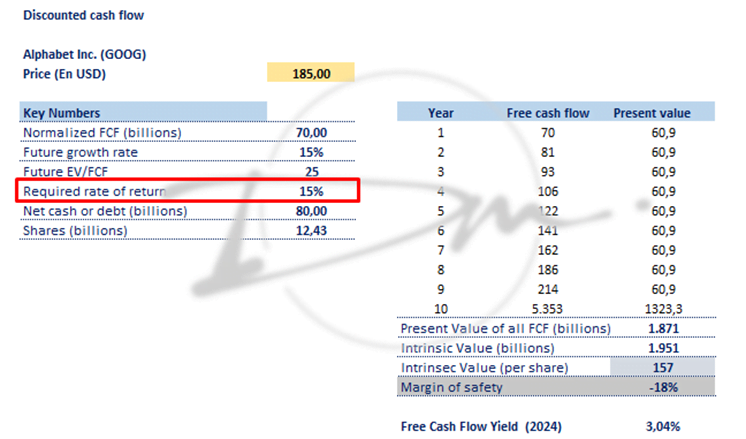Click the 'Intrinsec Value (per share)' label

coord(484,368)
